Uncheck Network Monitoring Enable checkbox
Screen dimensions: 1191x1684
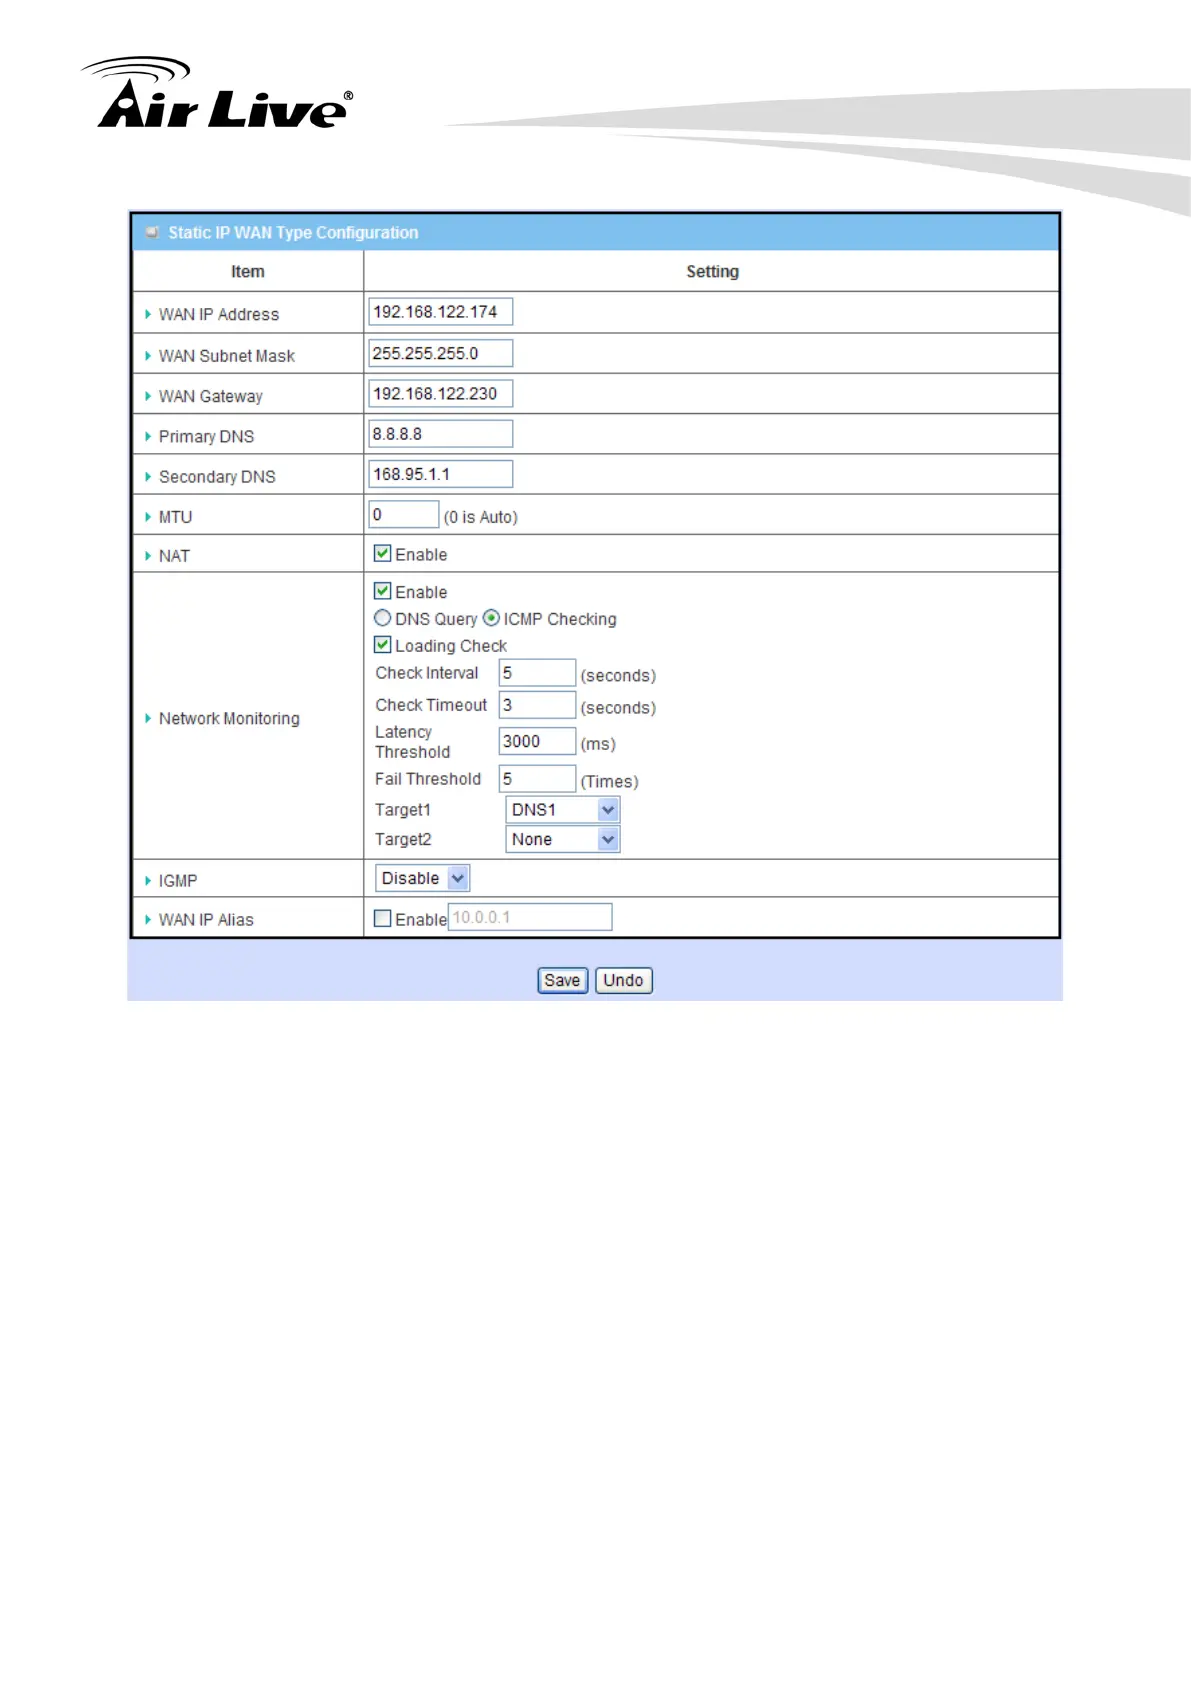coord(382,591)
